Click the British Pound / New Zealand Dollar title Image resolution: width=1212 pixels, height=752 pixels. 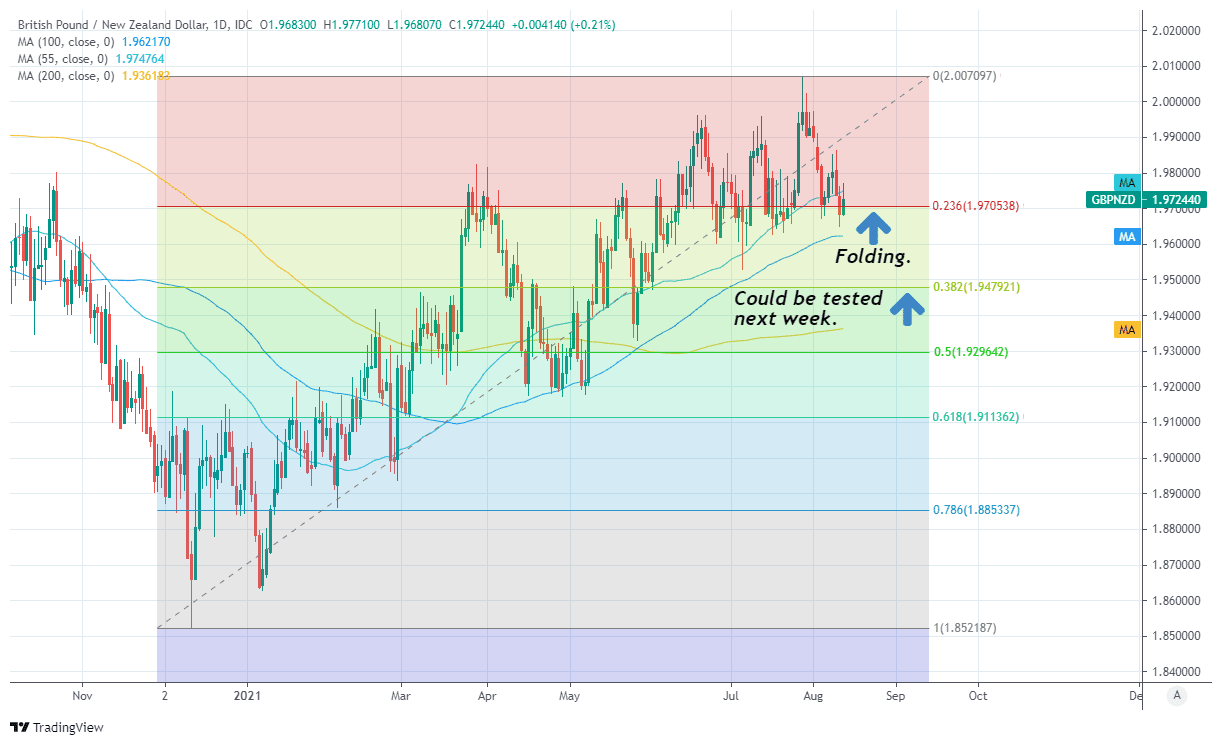(x=117, y=24)
